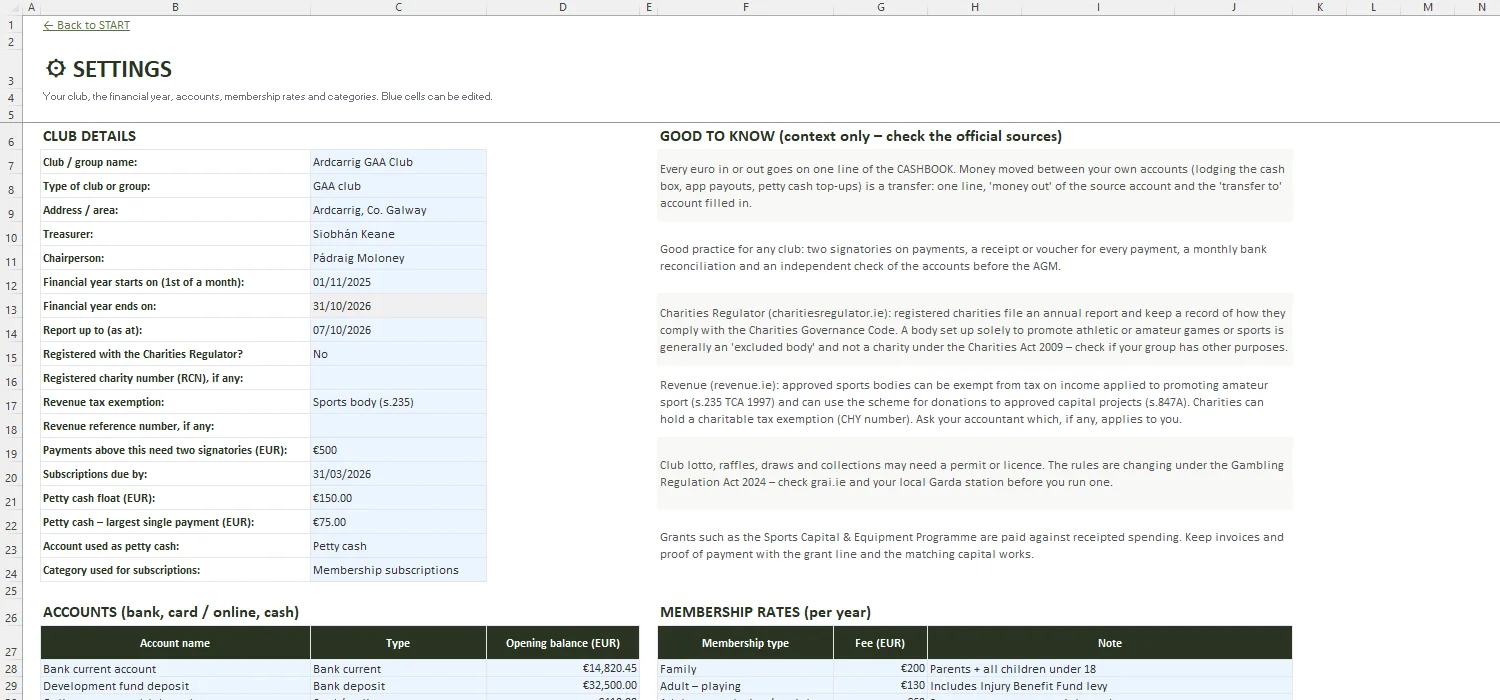Select opening balance €14,820.45
This screenshot has width=1500, height=700.
click(x=562, y=669)
